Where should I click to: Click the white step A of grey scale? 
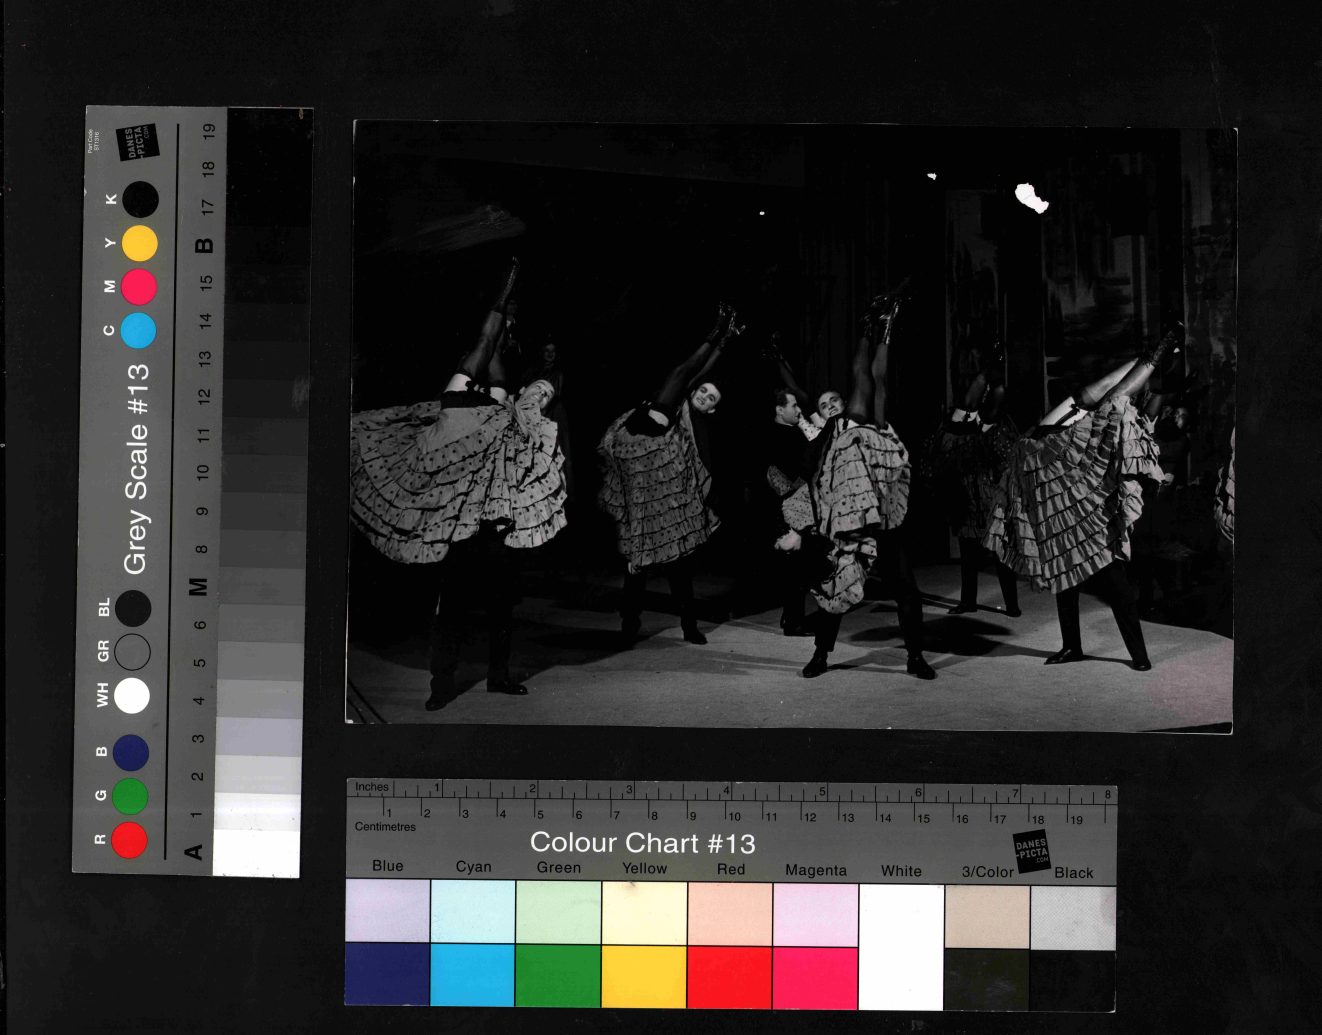coord(256,853)
